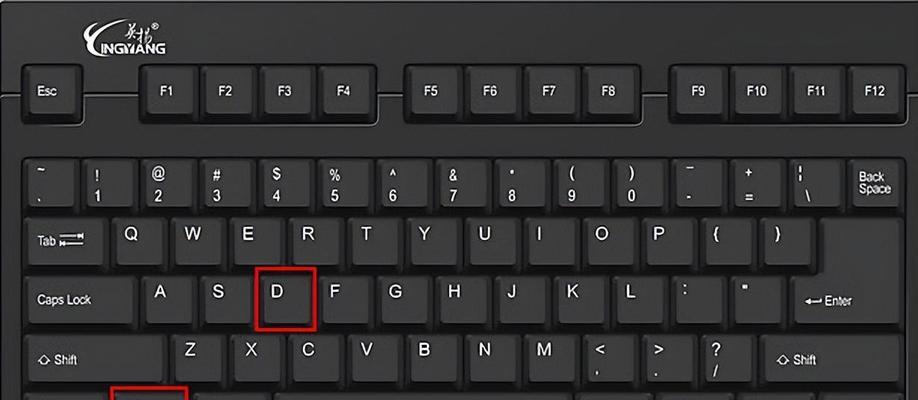This screenshot has width=918, height=400.
Task: Click the F5 function key
Action: (433, 94)
